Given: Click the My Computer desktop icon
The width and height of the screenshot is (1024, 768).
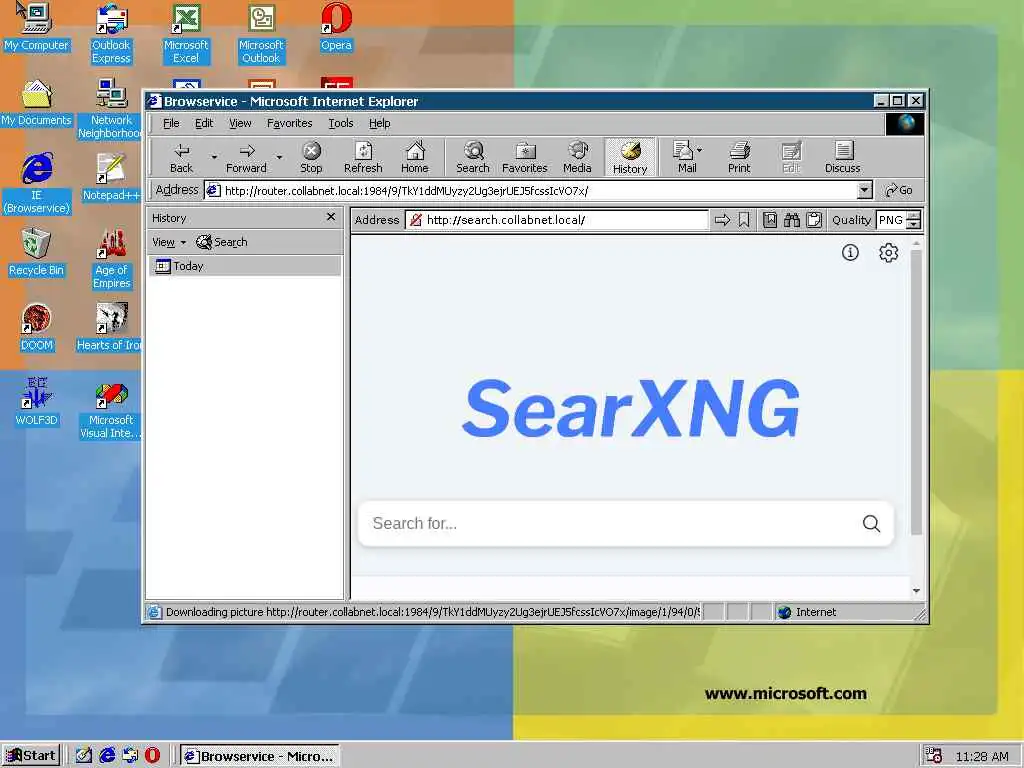Looking at the screenshot, I should (x=36, y=27).
